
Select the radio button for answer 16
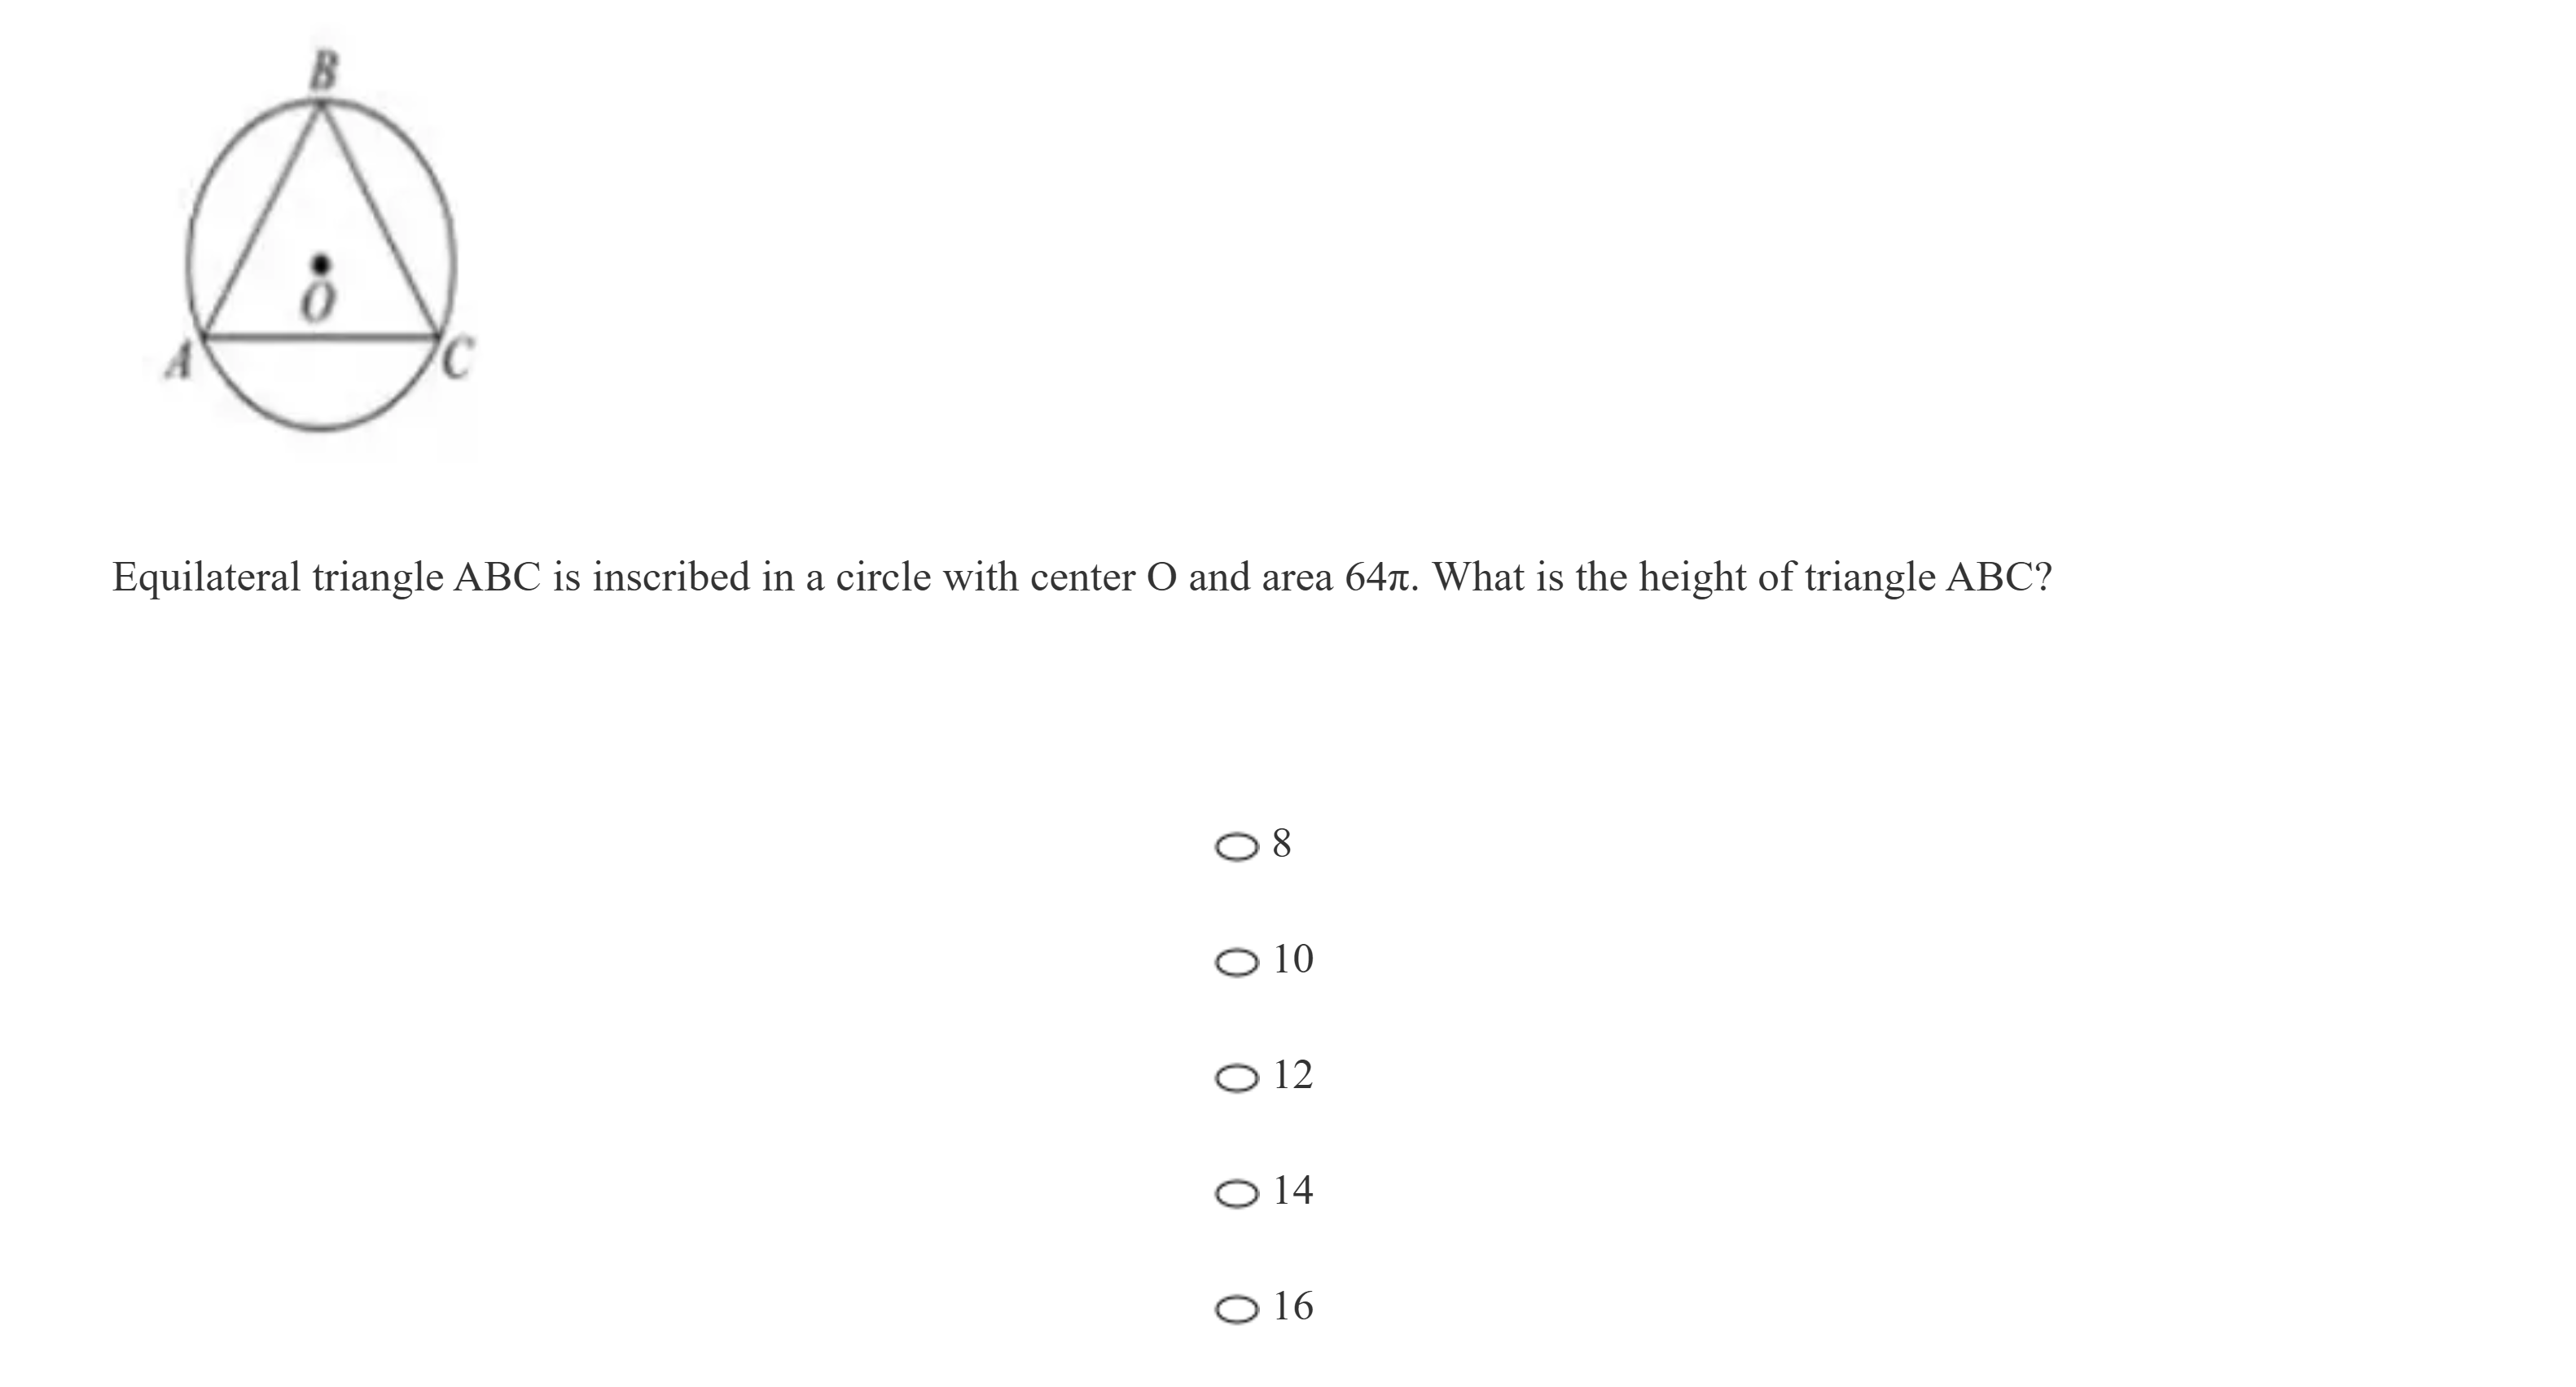[1236, 1309]
